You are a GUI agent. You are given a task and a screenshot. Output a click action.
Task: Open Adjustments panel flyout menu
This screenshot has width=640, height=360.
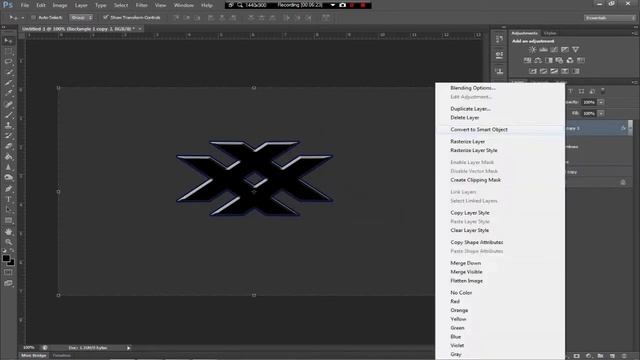635,33
